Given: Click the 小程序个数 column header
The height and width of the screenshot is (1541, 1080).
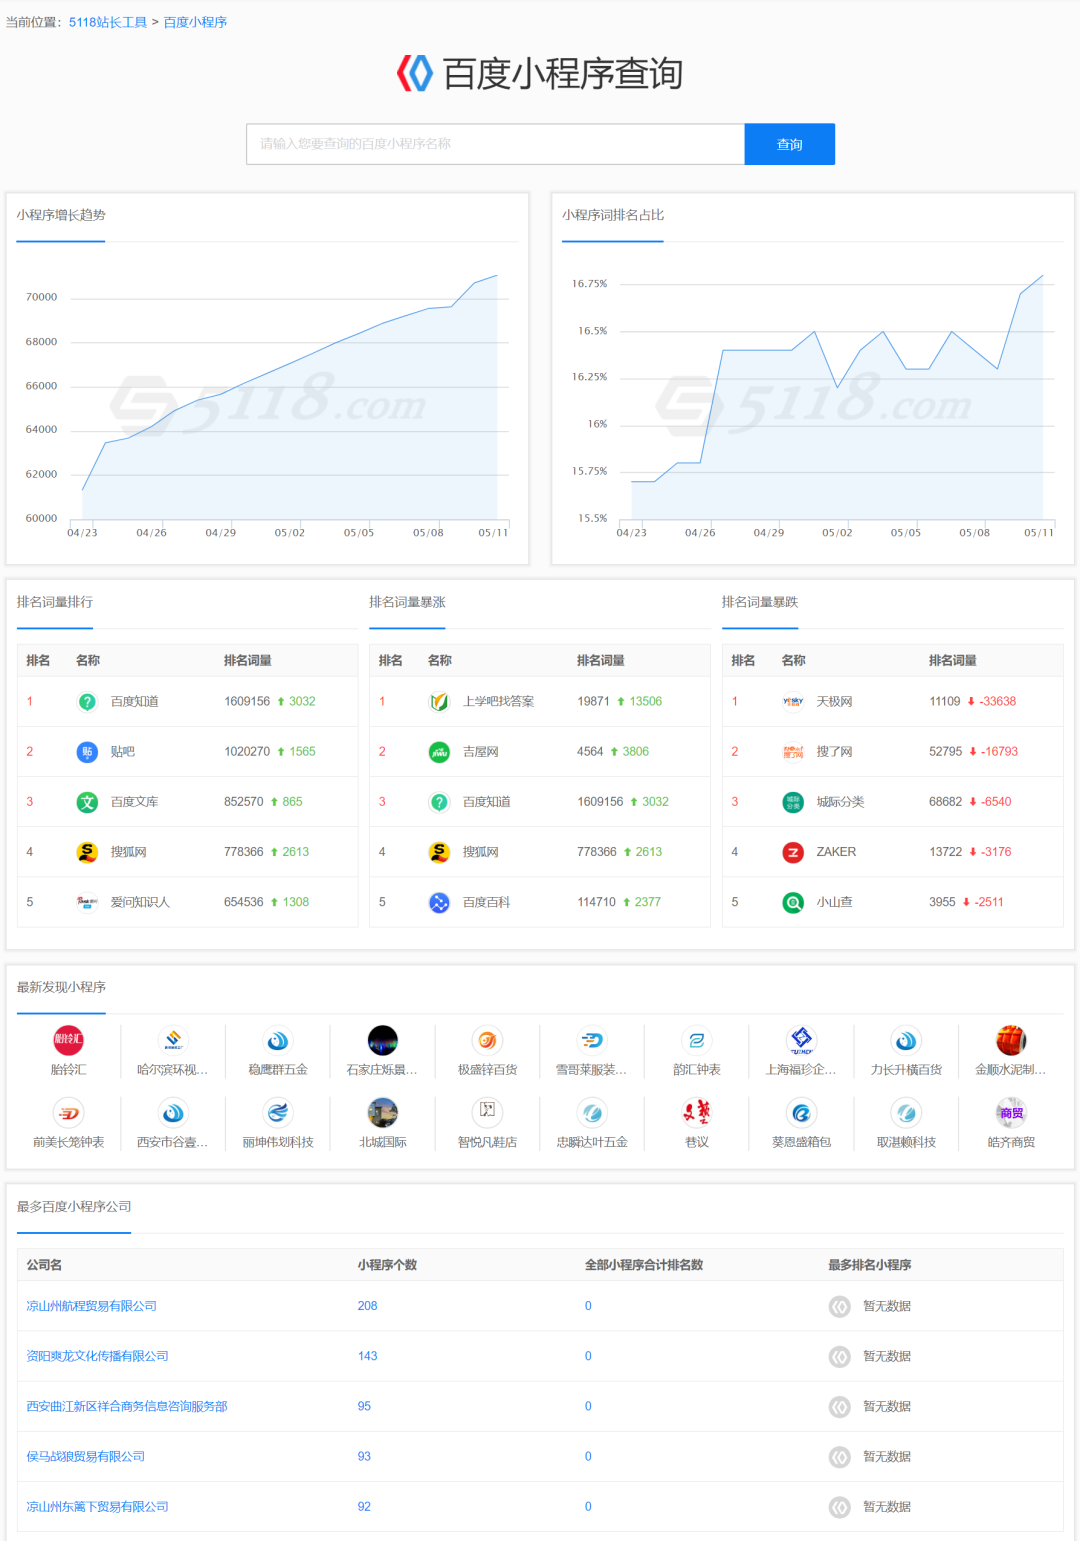Looking at the screenshot, I should coord(387,1265).
